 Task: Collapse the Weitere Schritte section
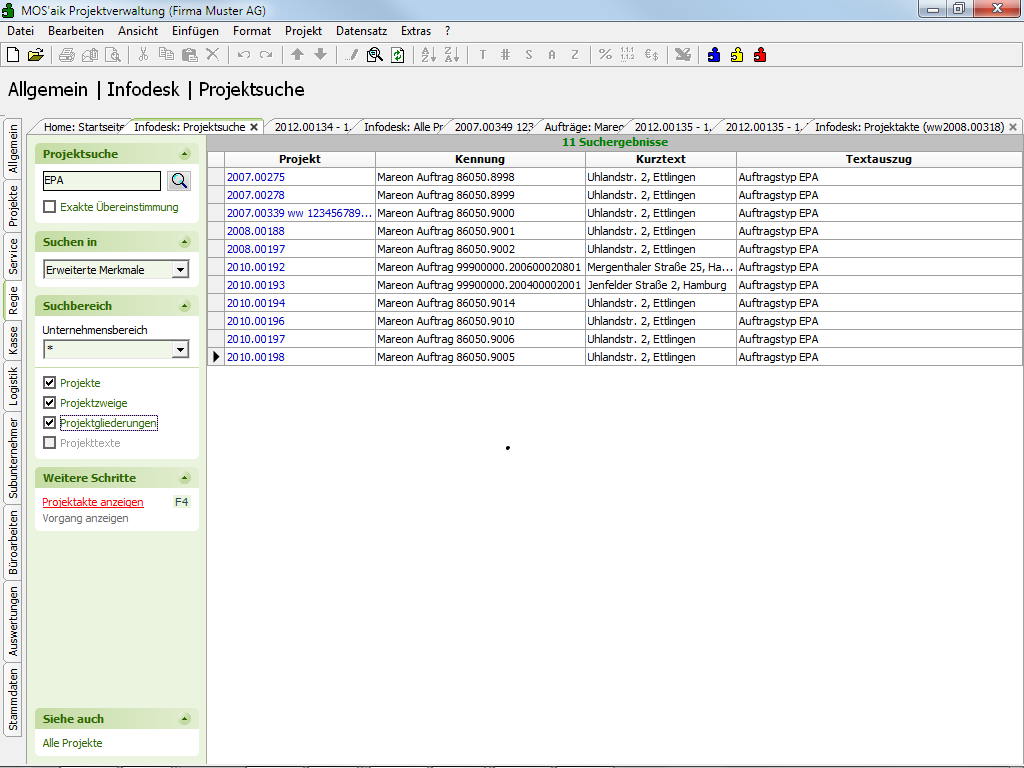click(x=184, y=478)
